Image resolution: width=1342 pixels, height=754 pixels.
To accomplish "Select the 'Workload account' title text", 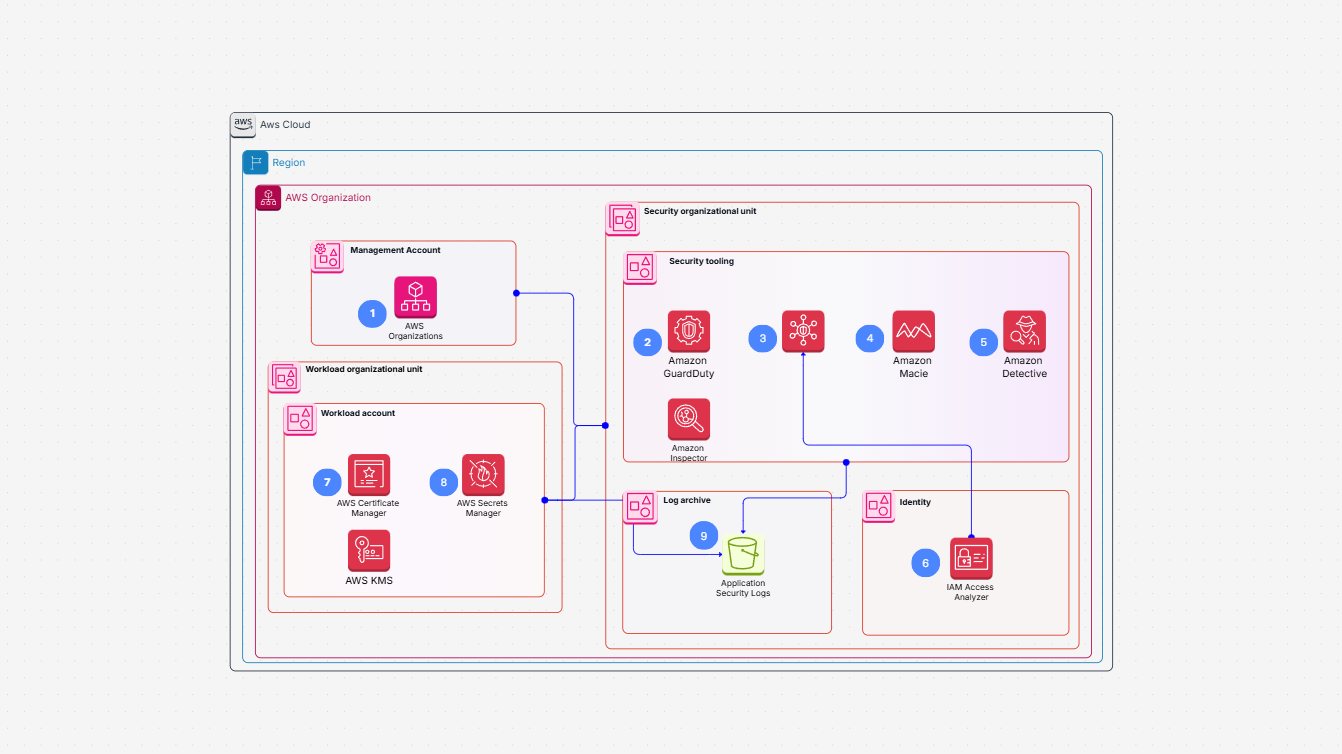I will click(358, 413).
